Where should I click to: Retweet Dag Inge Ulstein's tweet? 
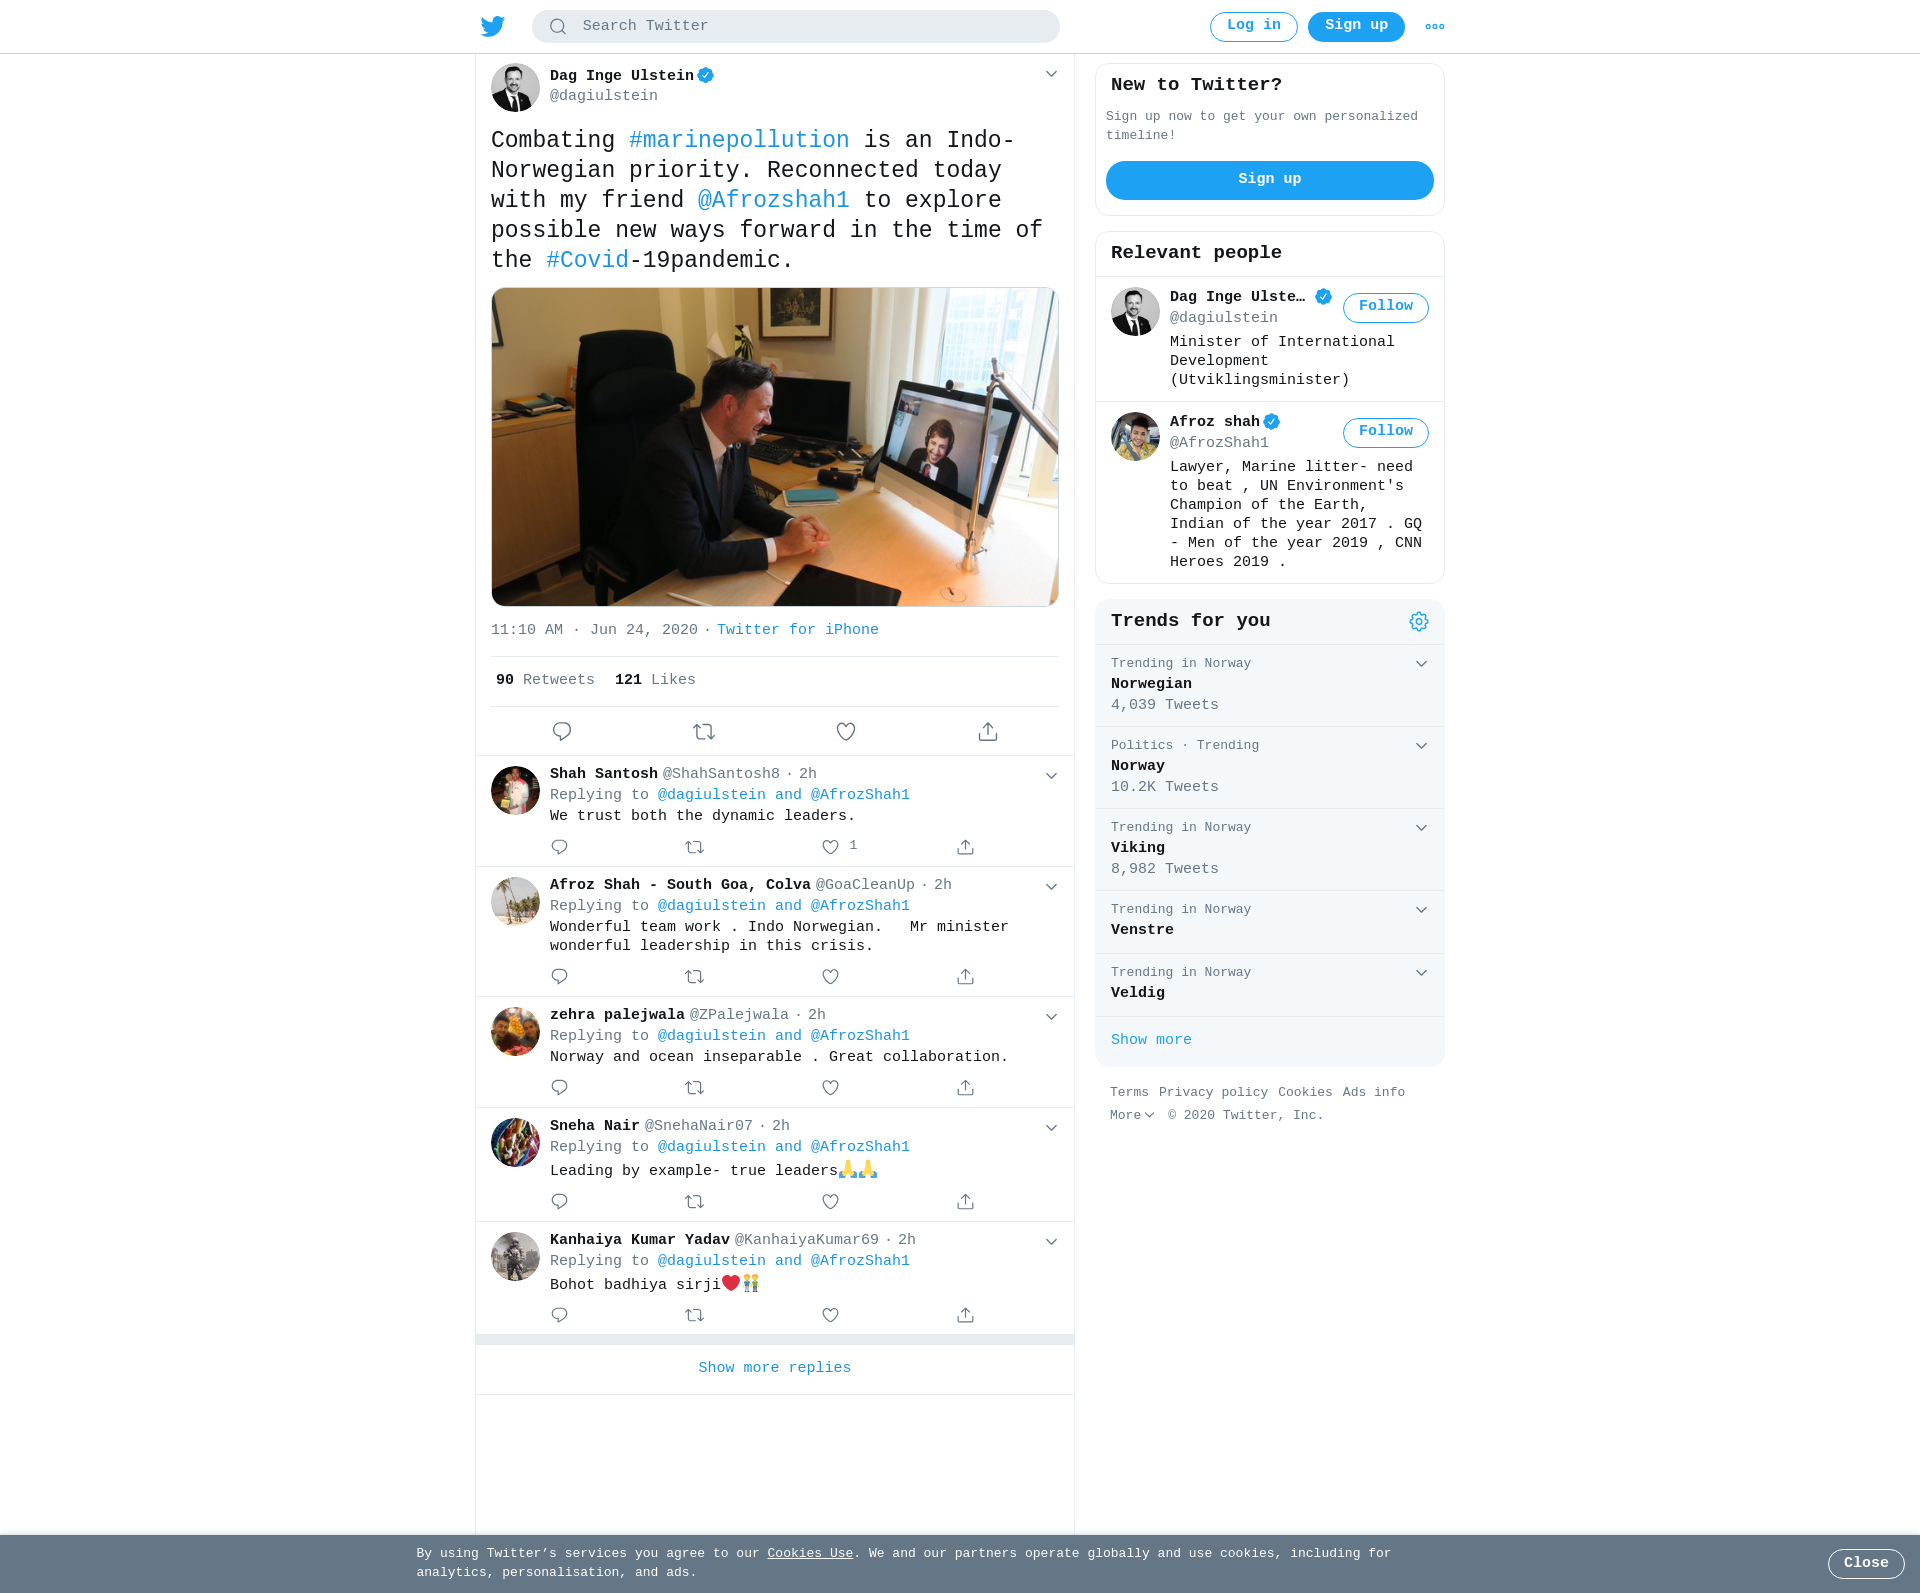[704, 732]
